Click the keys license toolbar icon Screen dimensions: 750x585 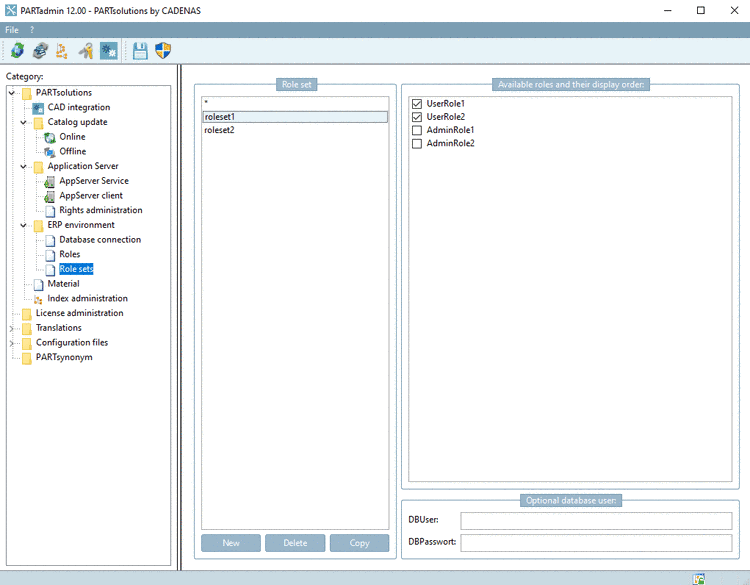click(86, 50)
